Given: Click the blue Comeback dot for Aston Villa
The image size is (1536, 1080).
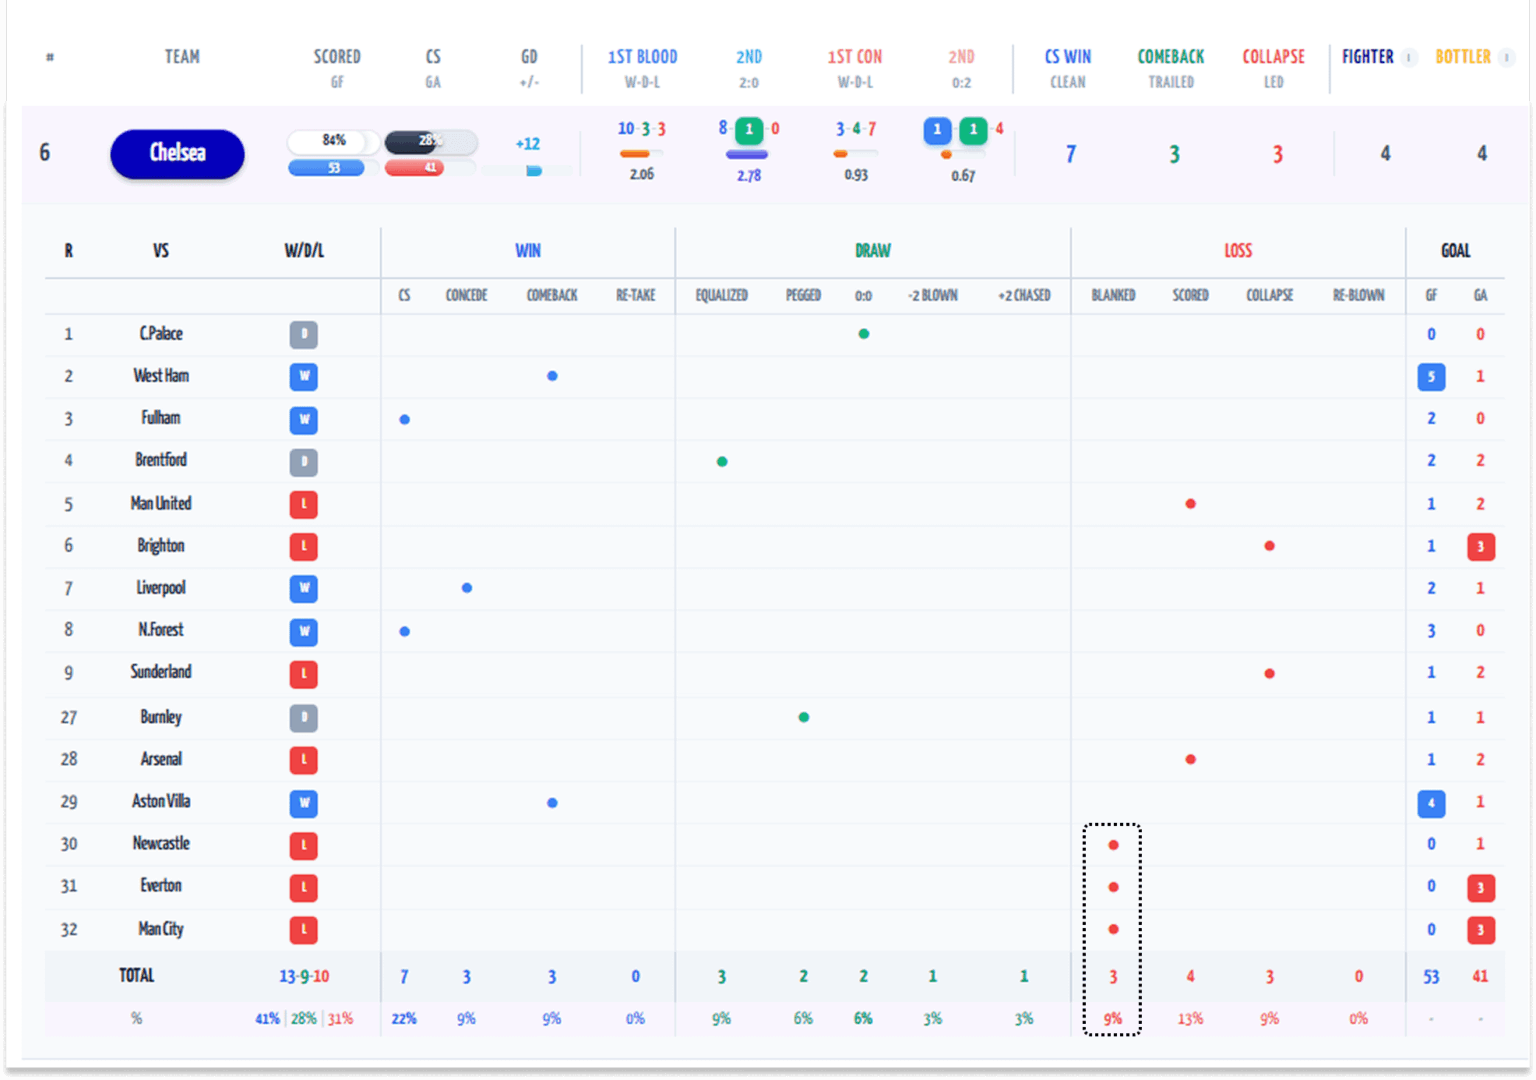Looking at the screenshot, I should [552, 803].
